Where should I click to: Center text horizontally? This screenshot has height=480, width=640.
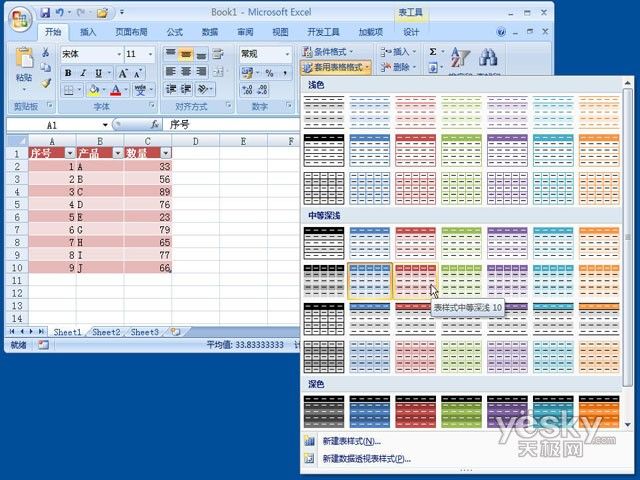[x=186, y=71]
